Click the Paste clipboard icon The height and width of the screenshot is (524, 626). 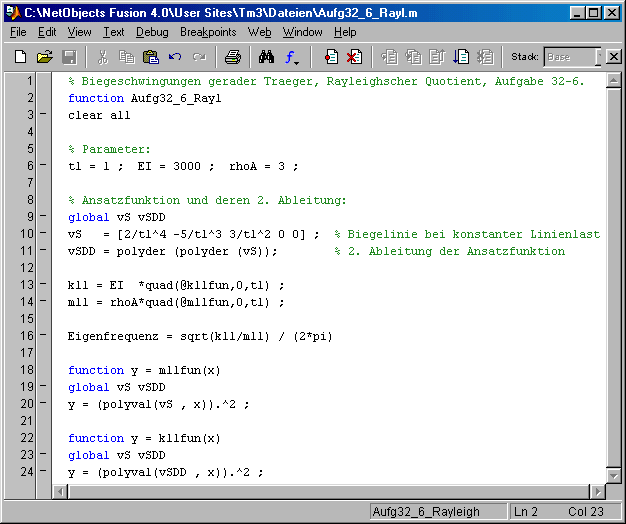click(151, 57)
